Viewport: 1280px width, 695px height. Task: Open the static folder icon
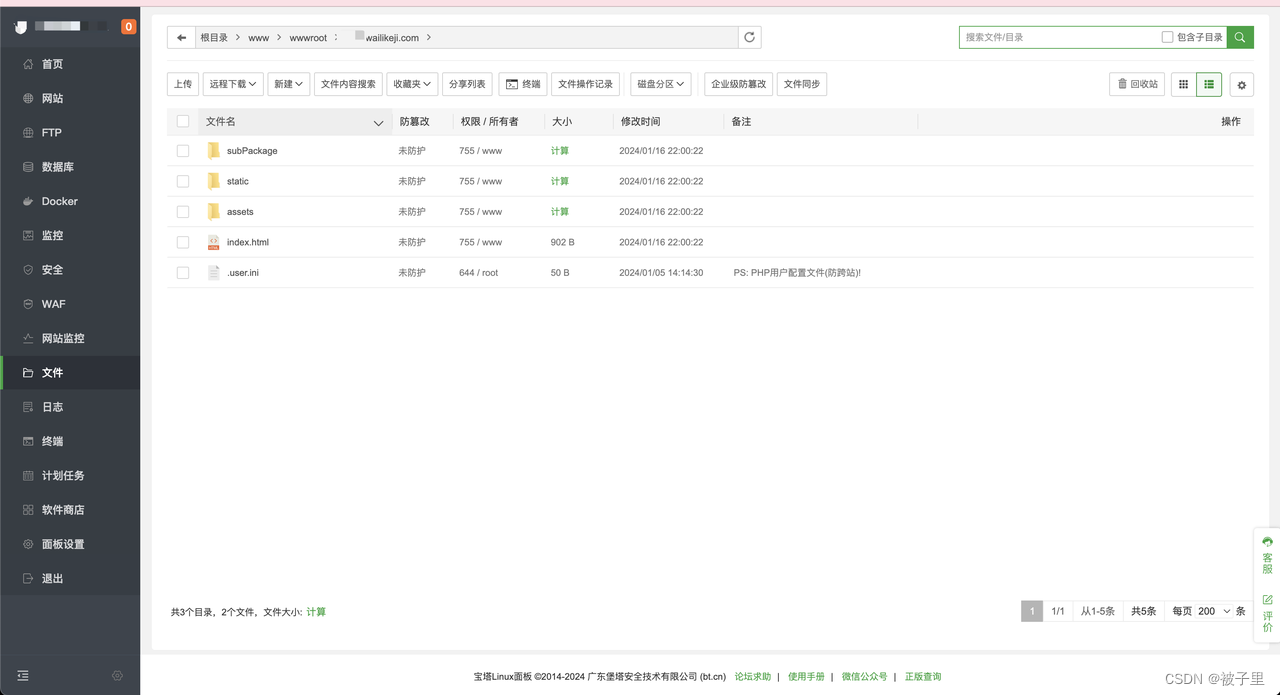(x=213, y=181)
